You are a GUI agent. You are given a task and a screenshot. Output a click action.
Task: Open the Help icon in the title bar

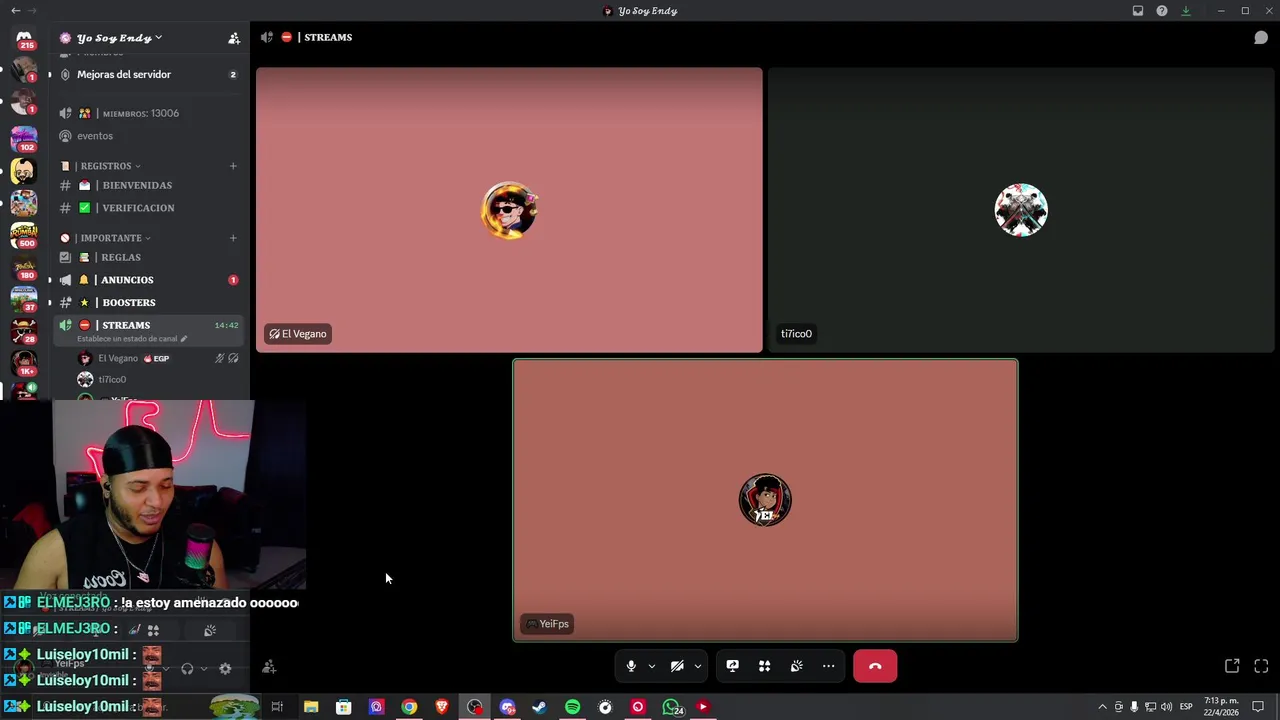(1162, 11)
